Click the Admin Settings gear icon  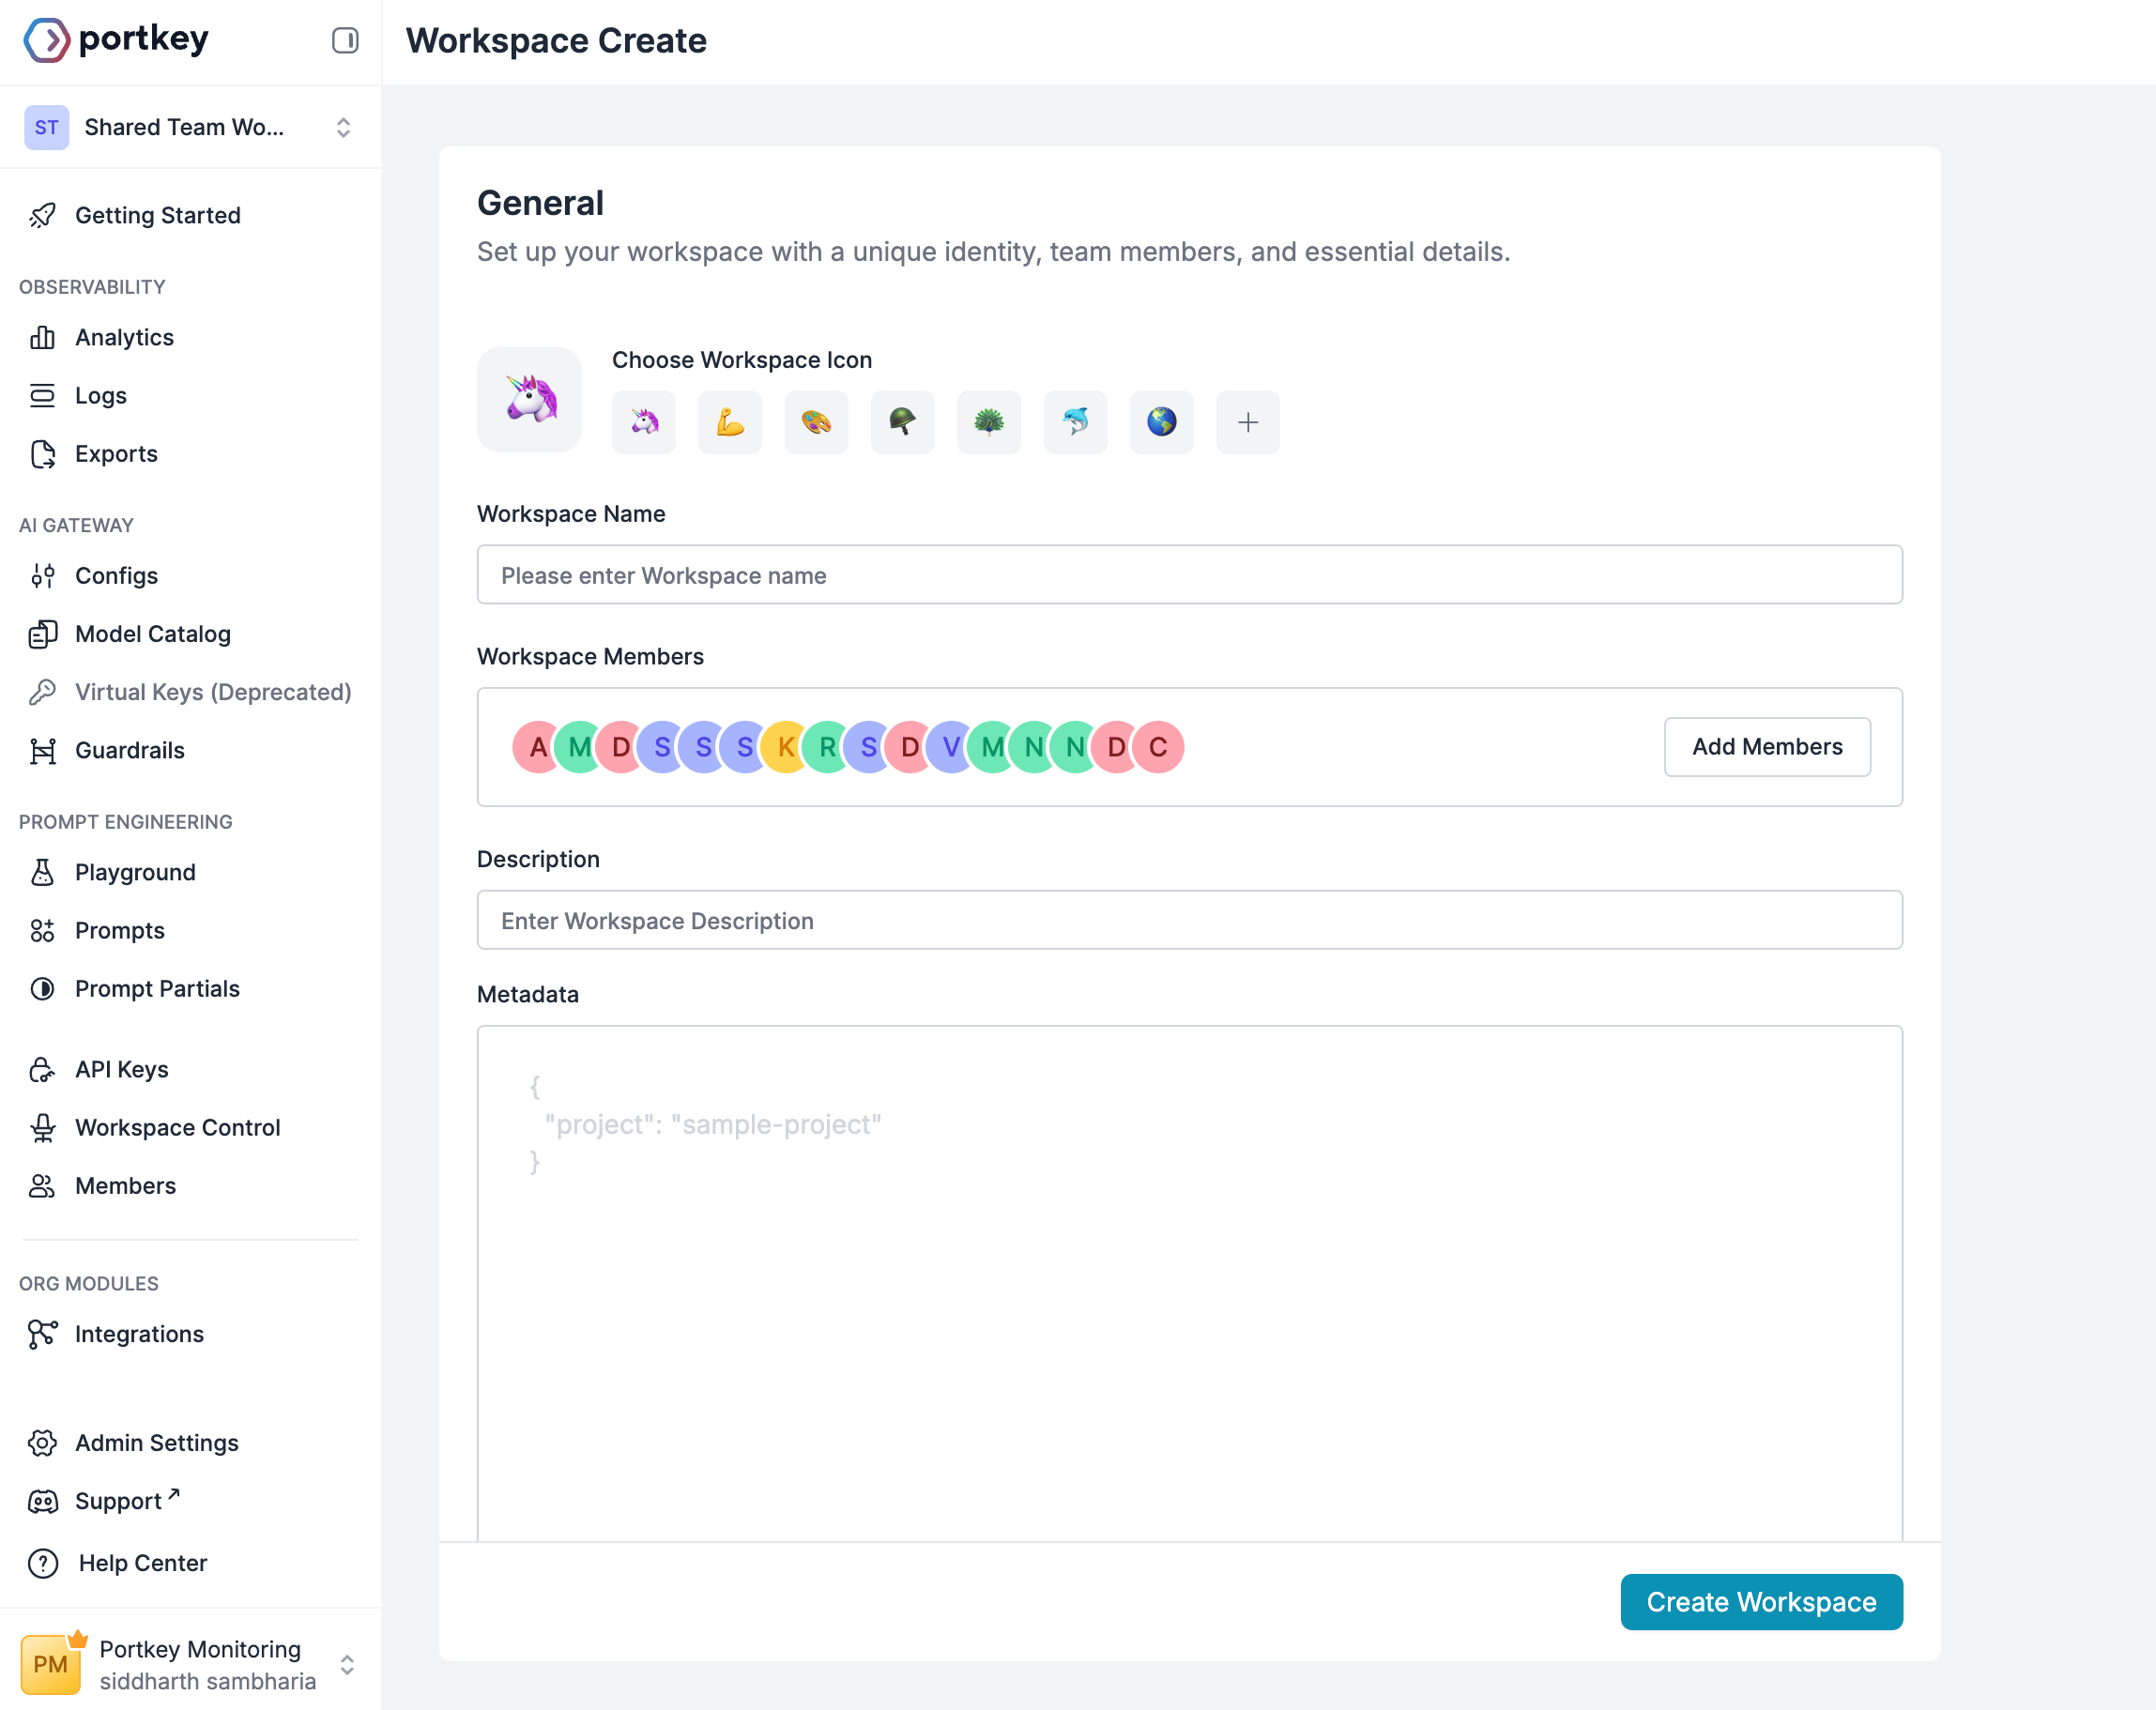(42, 1443)
